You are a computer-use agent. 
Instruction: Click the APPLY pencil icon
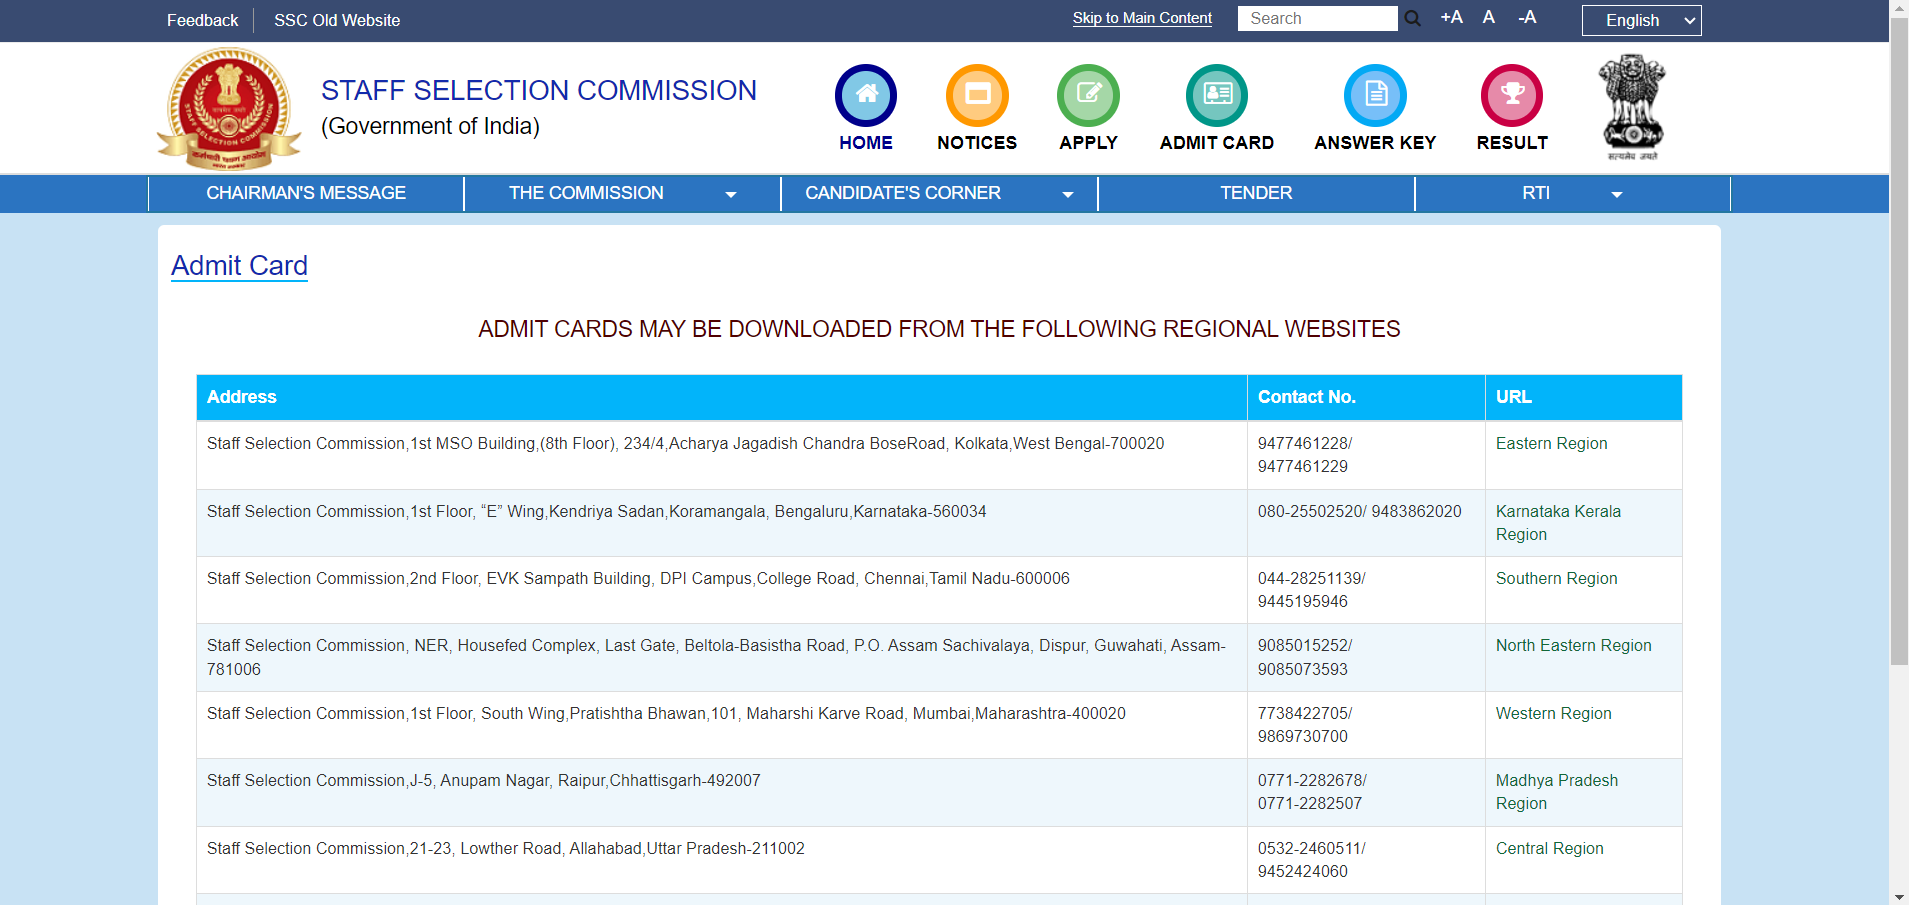[x=1088, y=95]
